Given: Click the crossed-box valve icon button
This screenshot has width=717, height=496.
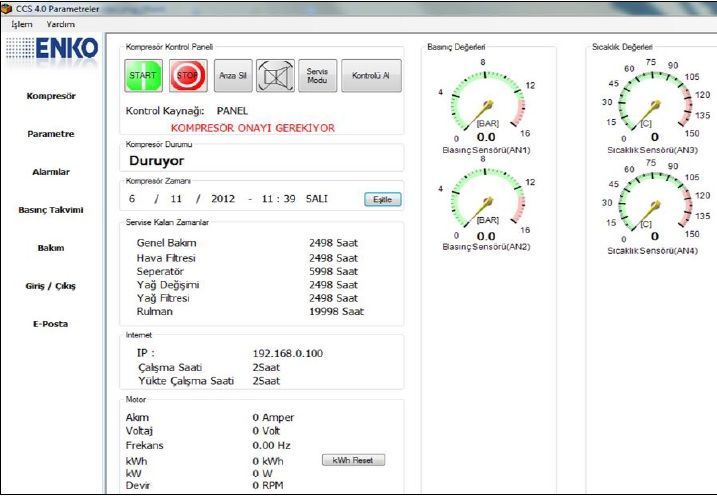Looking at the screenshot, I should [274, 75].
